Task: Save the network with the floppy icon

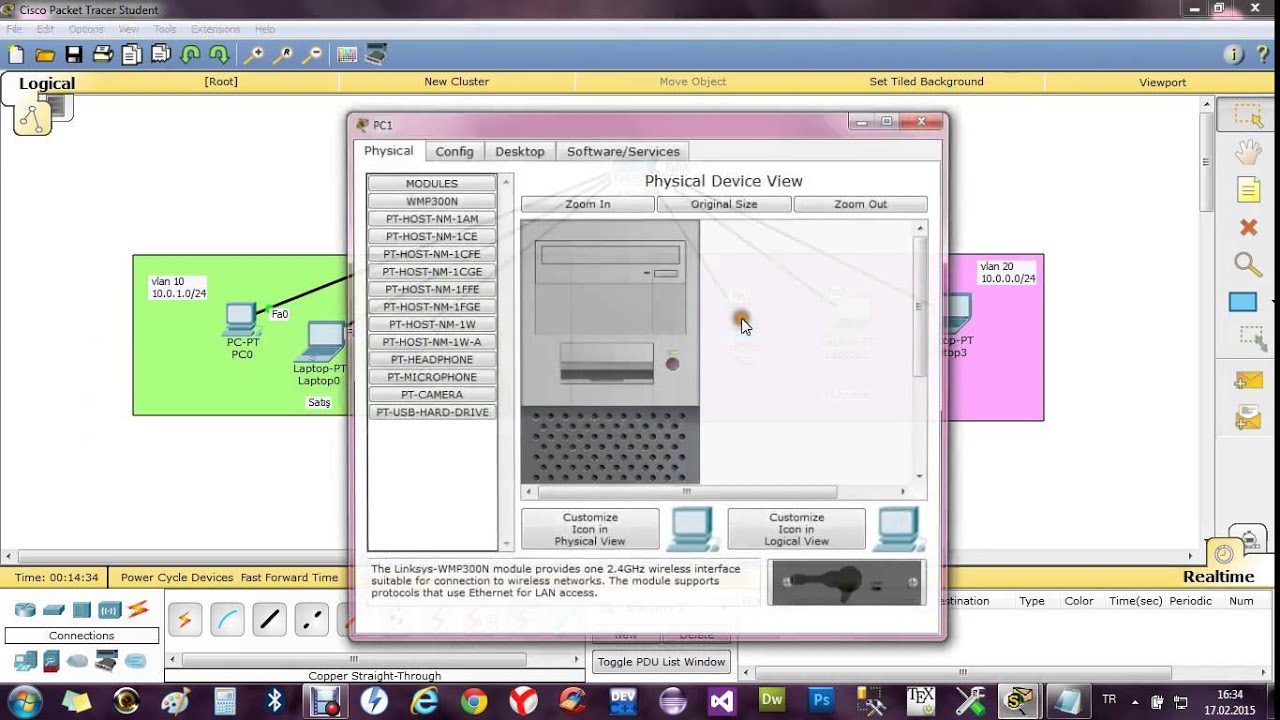Action: 74,55
